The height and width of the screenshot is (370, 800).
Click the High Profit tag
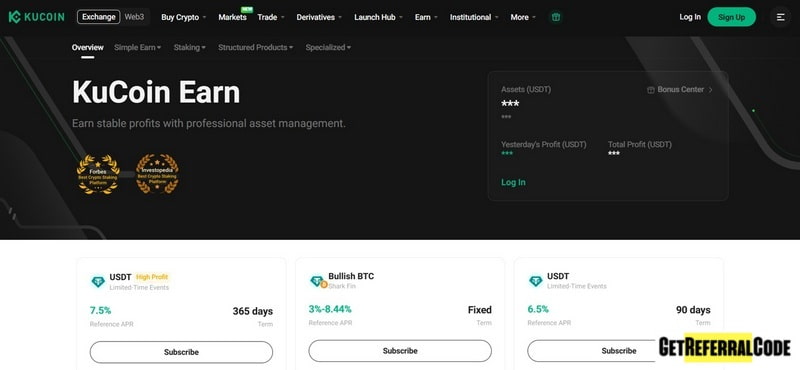click(x=152, y=277)
